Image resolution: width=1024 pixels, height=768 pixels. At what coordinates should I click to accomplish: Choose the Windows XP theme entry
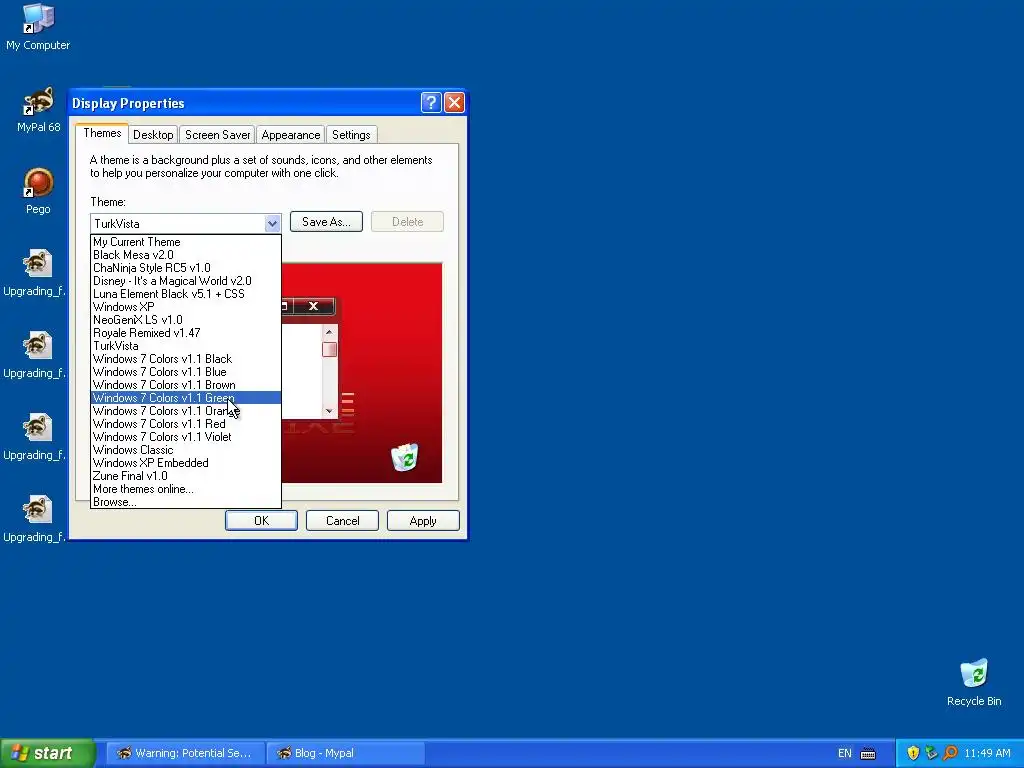[185, 307]
